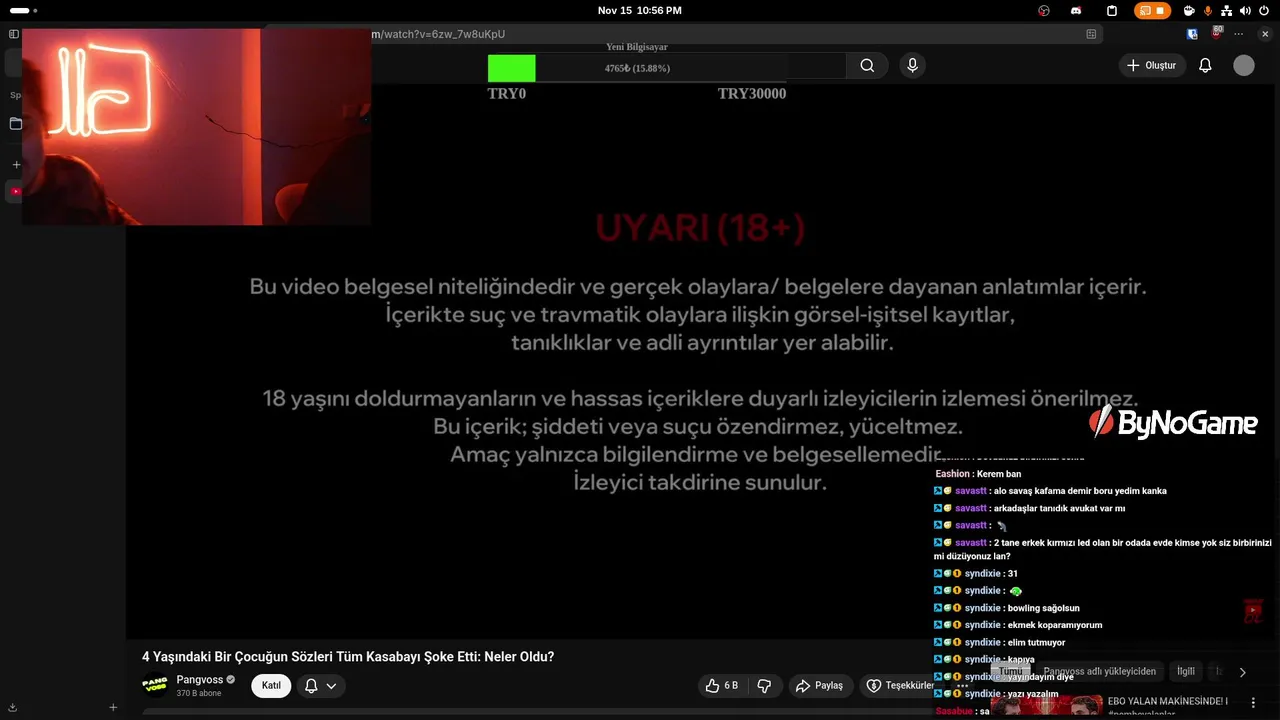The height and width of the screenshot is (720, 1280).
Task: Open the red extension with the 60 badge
Action: point(1217,33)
